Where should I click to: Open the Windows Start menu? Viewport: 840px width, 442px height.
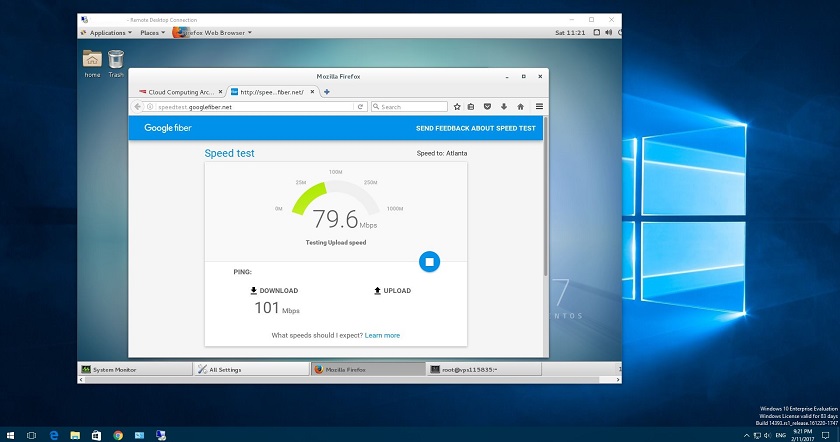(9, 435)
